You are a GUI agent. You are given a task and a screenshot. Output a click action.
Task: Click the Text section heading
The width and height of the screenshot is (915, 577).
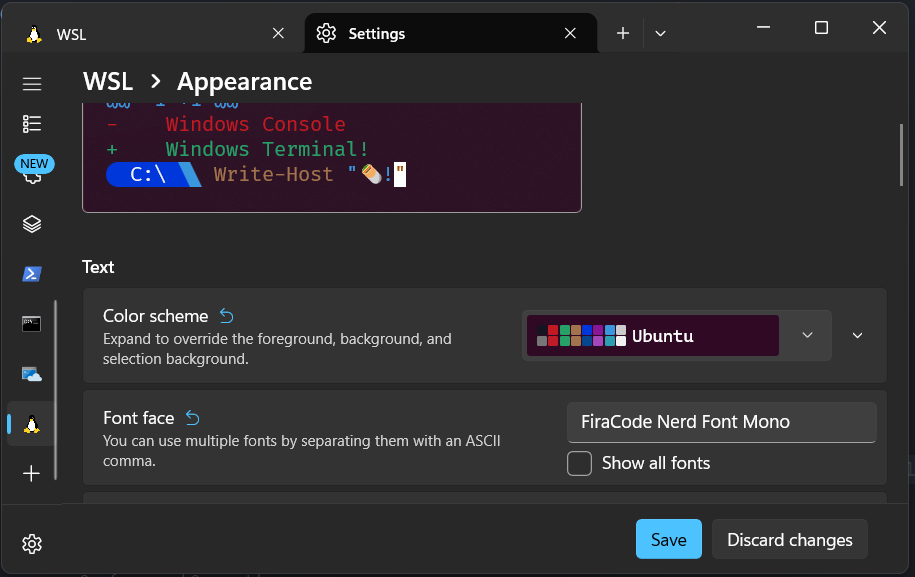click(x=98, y=267)
